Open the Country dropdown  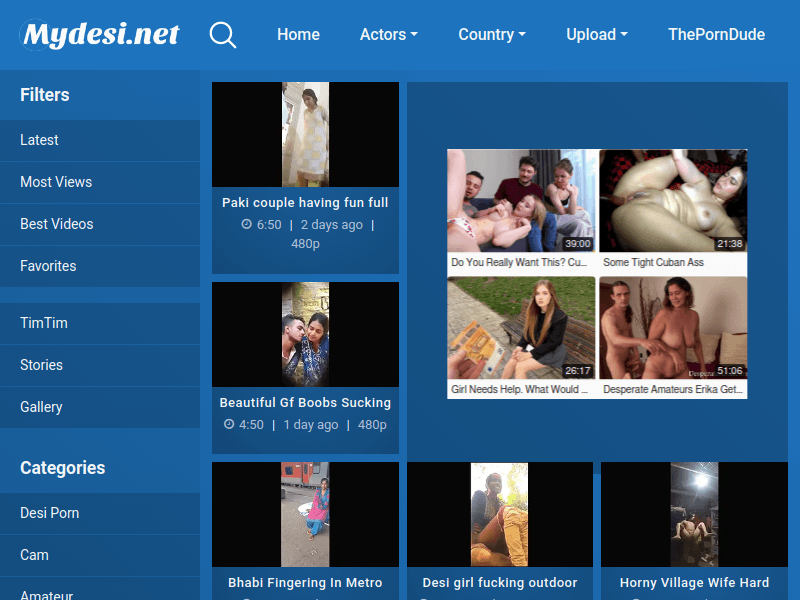tap(491, 35)
